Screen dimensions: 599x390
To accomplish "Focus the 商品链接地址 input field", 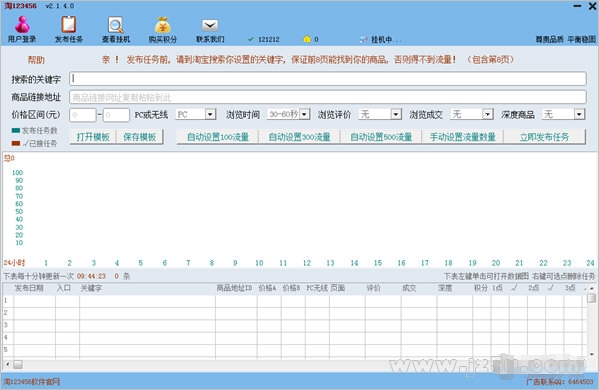I will (x=328, y=97).
